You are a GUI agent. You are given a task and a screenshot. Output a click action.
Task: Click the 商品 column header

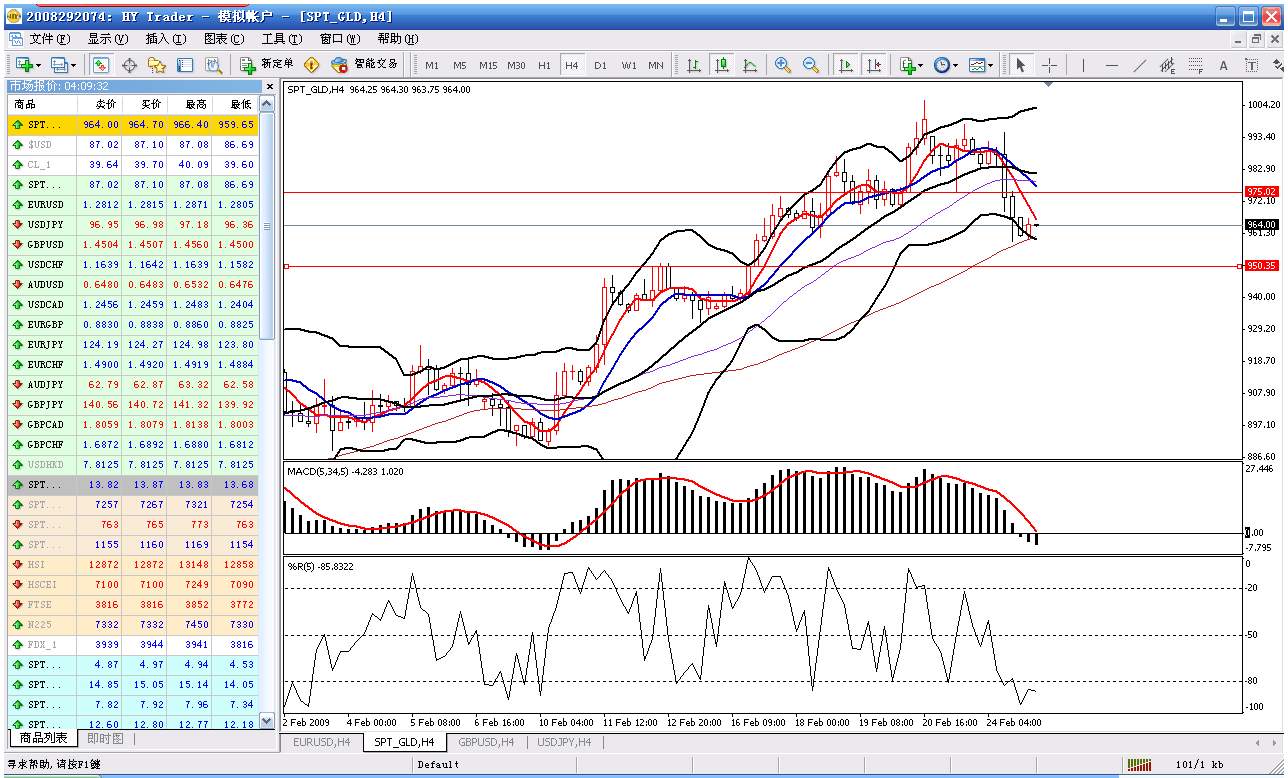pos(43,104)
